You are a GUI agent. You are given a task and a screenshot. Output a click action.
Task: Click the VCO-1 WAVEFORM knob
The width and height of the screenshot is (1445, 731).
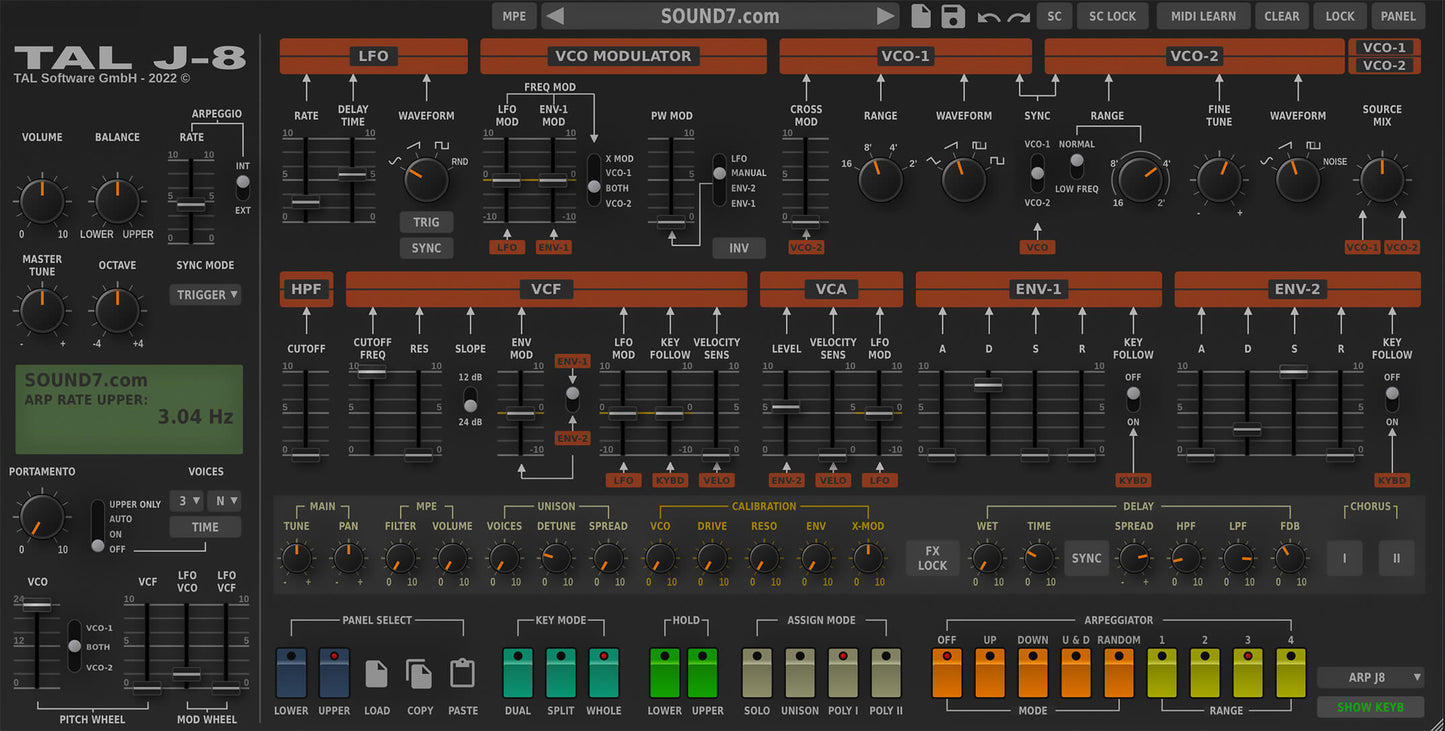coord(964,179)
